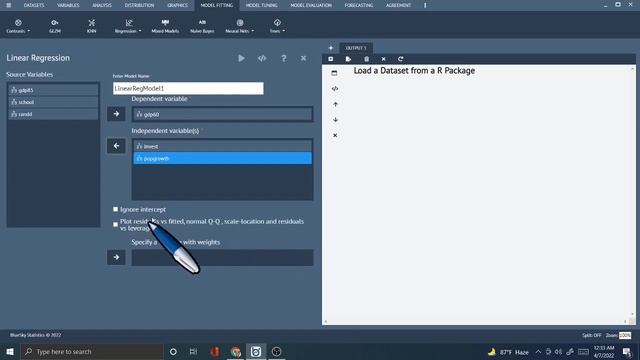Image resolution: width=640 pixels, height=360 pixels.
Task: Select school in Source Variables
Action: [53, 102]
